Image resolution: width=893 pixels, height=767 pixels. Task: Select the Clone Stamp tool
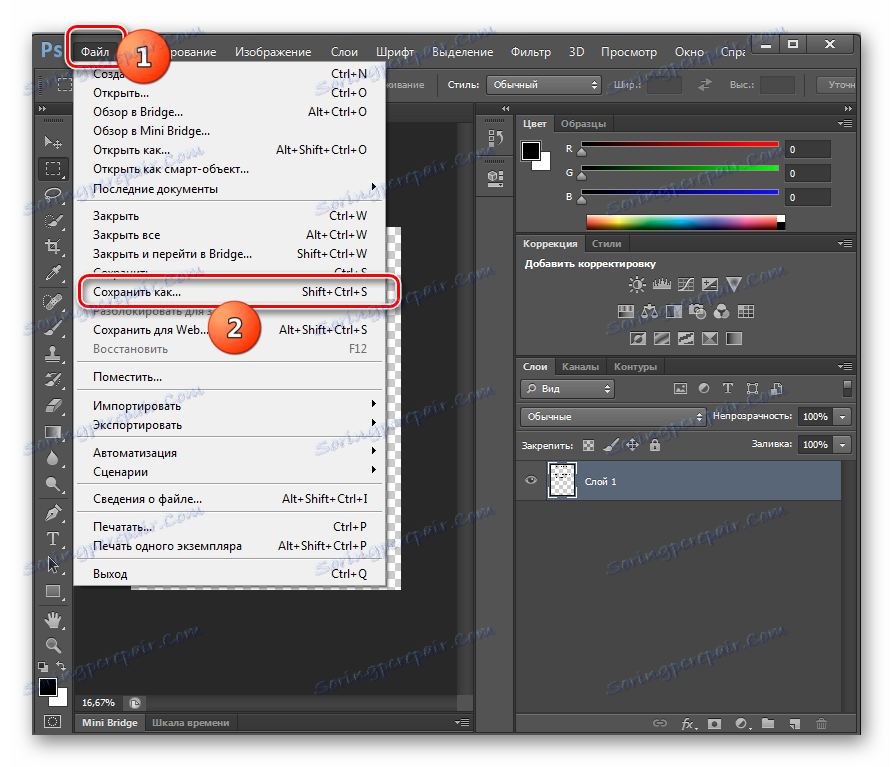53,354
